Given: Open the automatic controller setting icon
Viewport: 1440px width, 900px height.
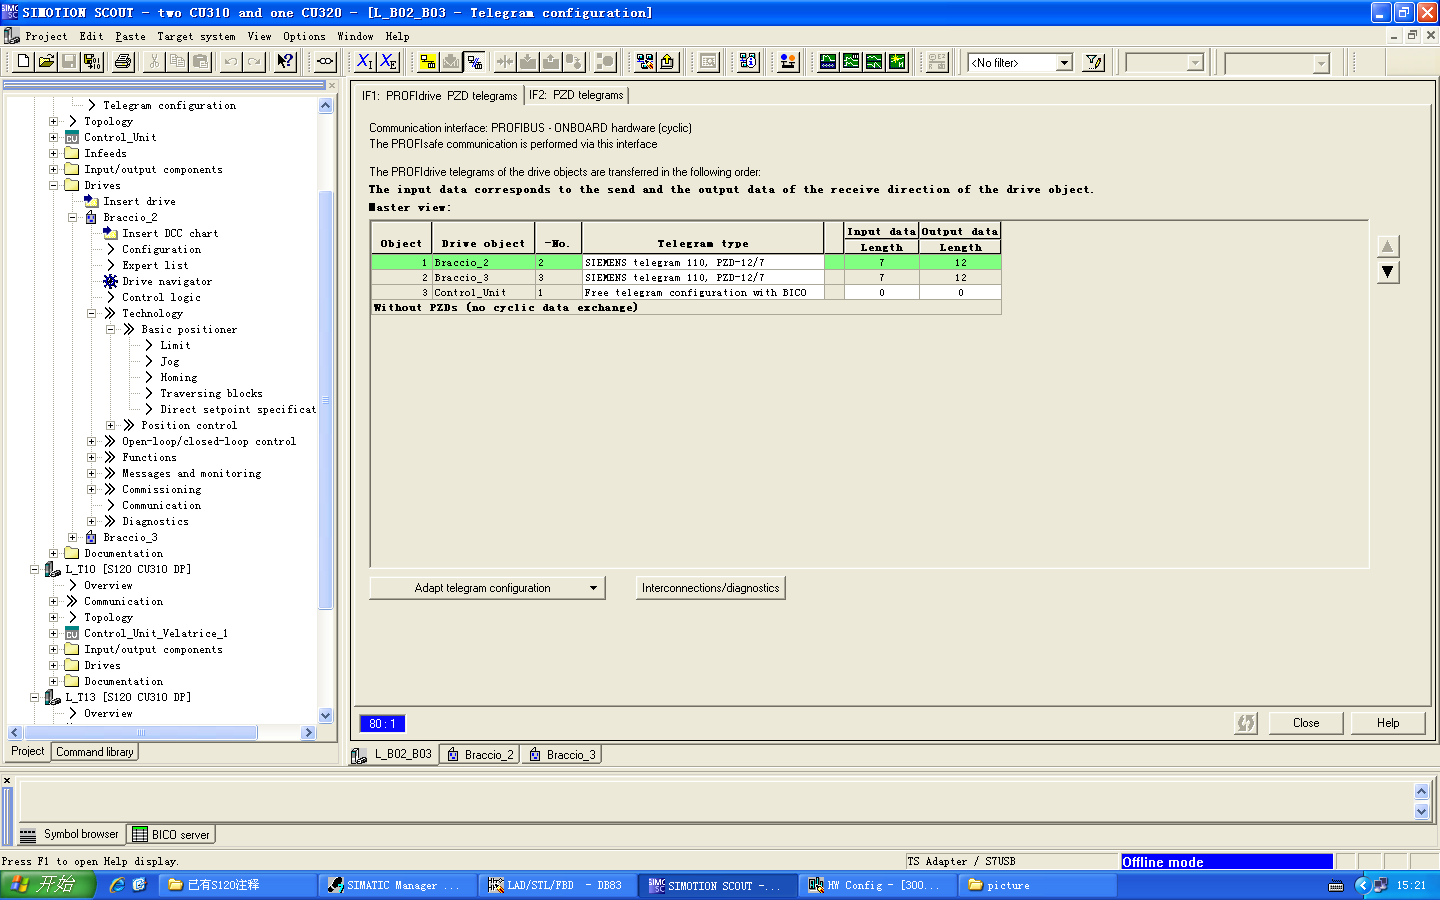Looking at the screenshot, I should [x=897, y=62].
